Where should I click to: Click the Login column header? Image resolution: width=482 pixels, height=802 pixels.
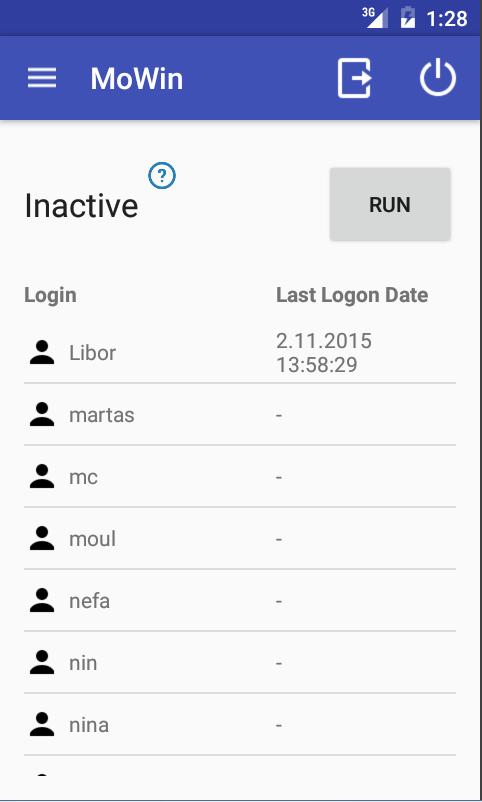click(x=50, y=295)
